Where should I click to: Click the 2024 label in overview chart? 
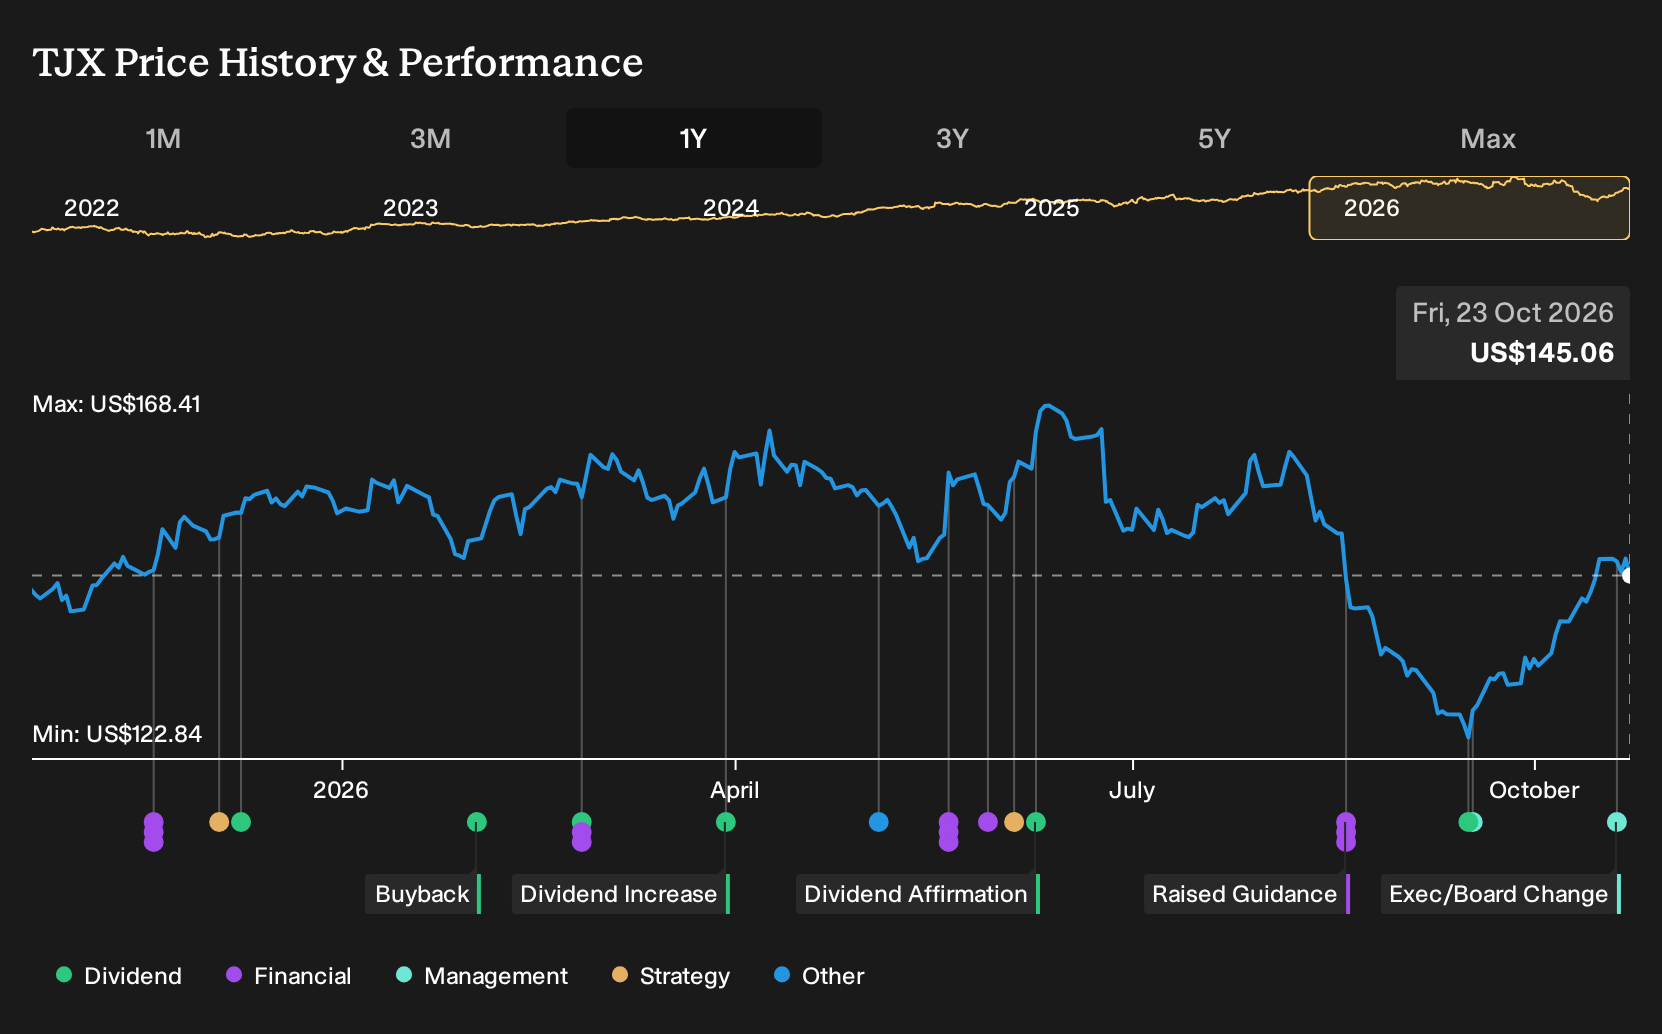(731, 208)
